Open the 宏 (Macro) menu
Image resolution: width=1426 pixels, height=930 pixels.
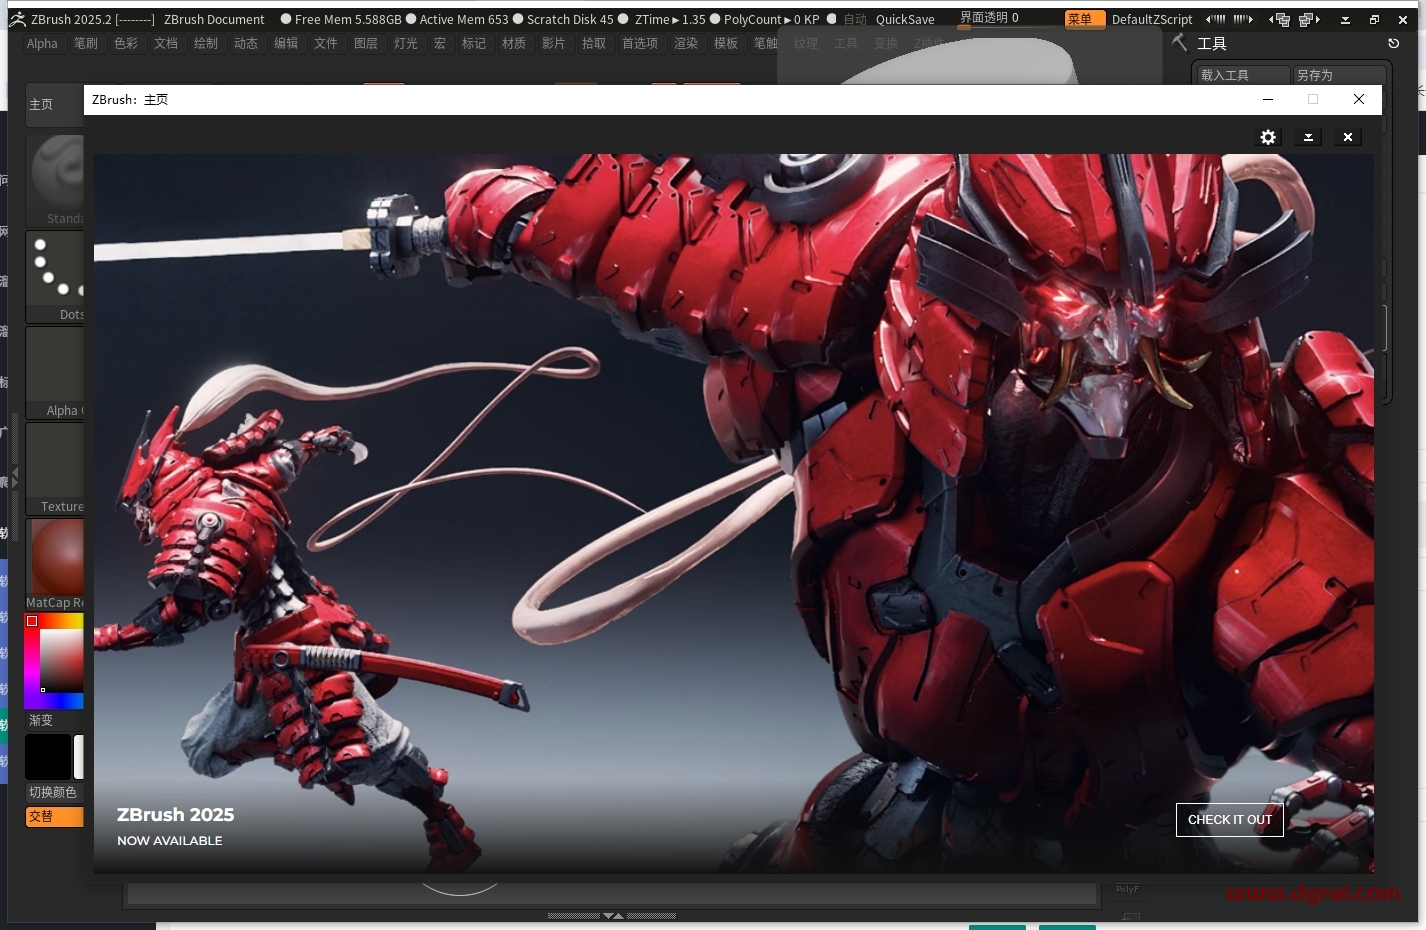coord(439,43)
